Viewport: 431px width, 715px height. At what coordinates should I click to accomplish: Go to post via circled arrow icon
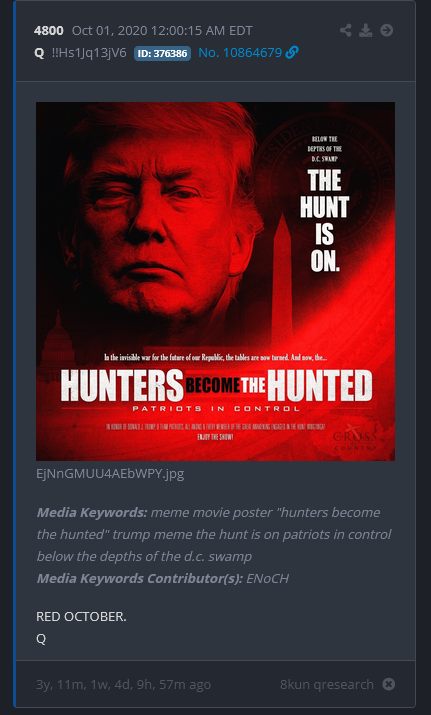(x=387, y=31)
